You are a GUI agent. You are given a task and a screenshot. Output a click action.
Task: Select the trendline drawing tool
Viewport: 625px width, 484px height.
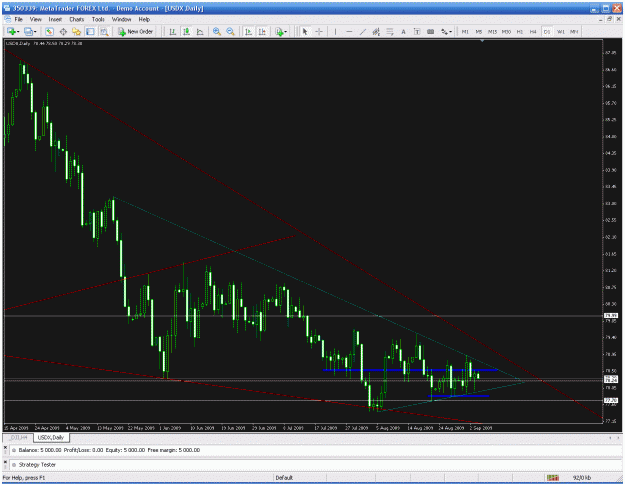(363, 31)
